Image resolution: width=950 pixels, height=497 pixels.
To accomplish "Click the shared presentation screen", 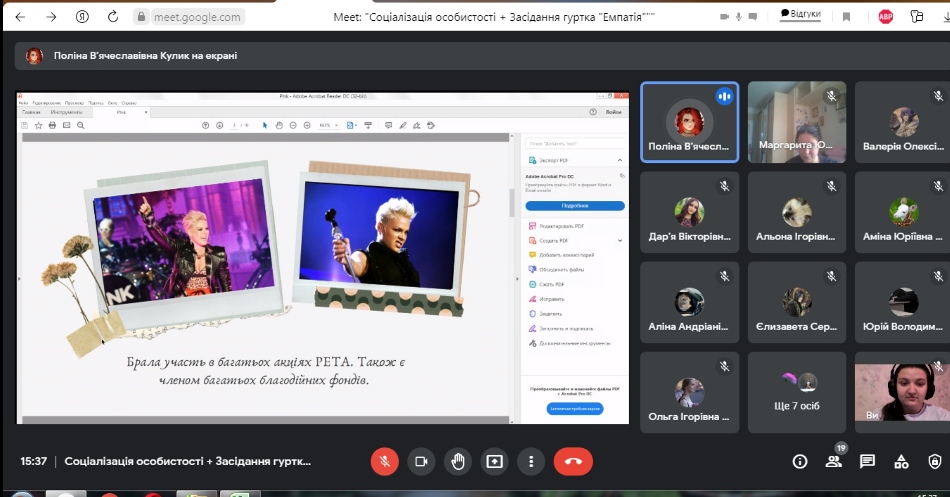I will point(323,258).
